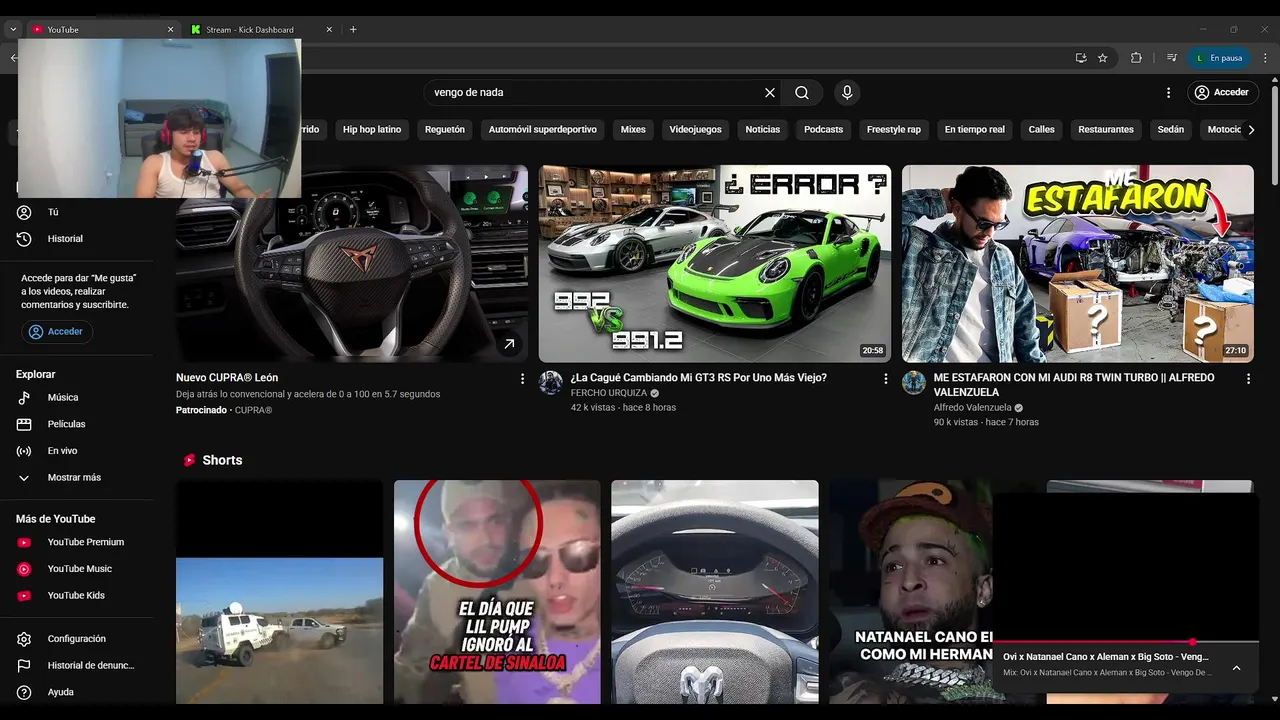
Task: Open the '¿La Cagué Cambiando Mi GT3 RS' title
Action: 698,378
